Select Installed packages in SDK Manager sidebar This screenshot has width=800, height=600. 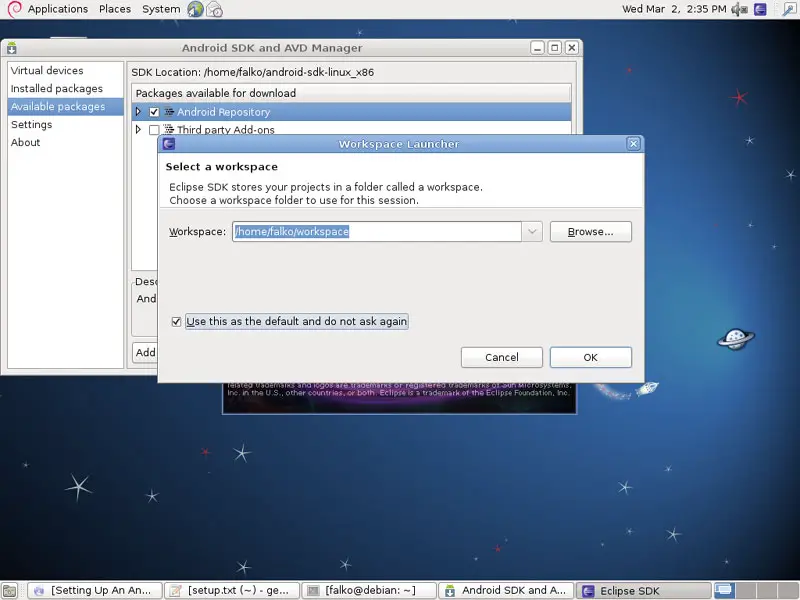point(66,88)
